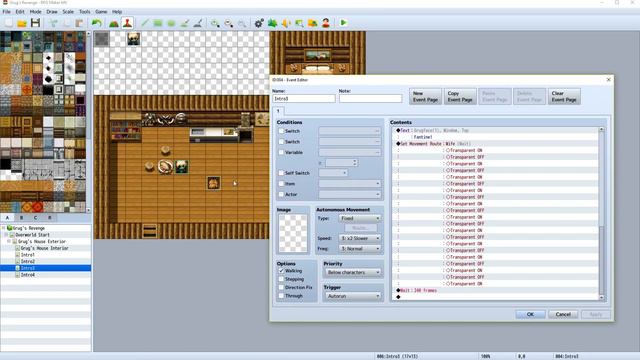
Task: Check the Through option
Action: point(281,296)
